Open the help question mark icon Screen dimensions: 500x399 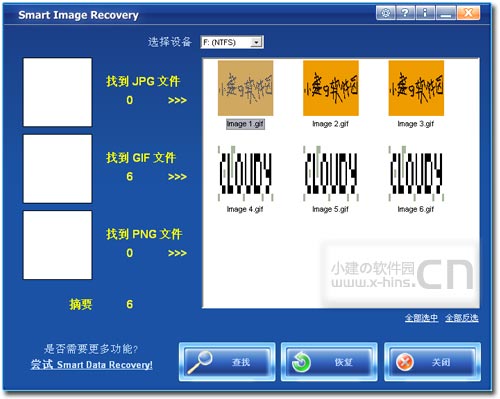pos(405,13)
